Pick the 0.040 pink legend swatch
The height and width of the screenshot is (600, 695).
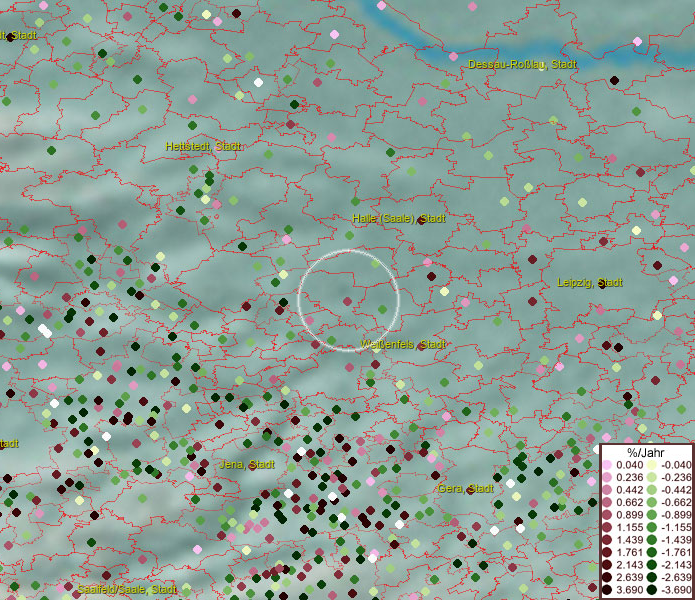click(607, 465)
